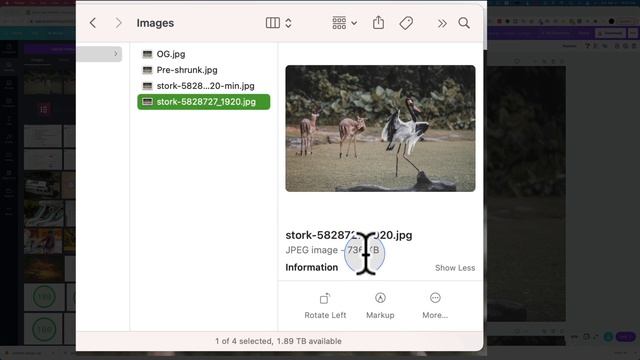Open Finder search magnifier
Image resolution: width=640 pixels, height=360 pixels.
464,23
